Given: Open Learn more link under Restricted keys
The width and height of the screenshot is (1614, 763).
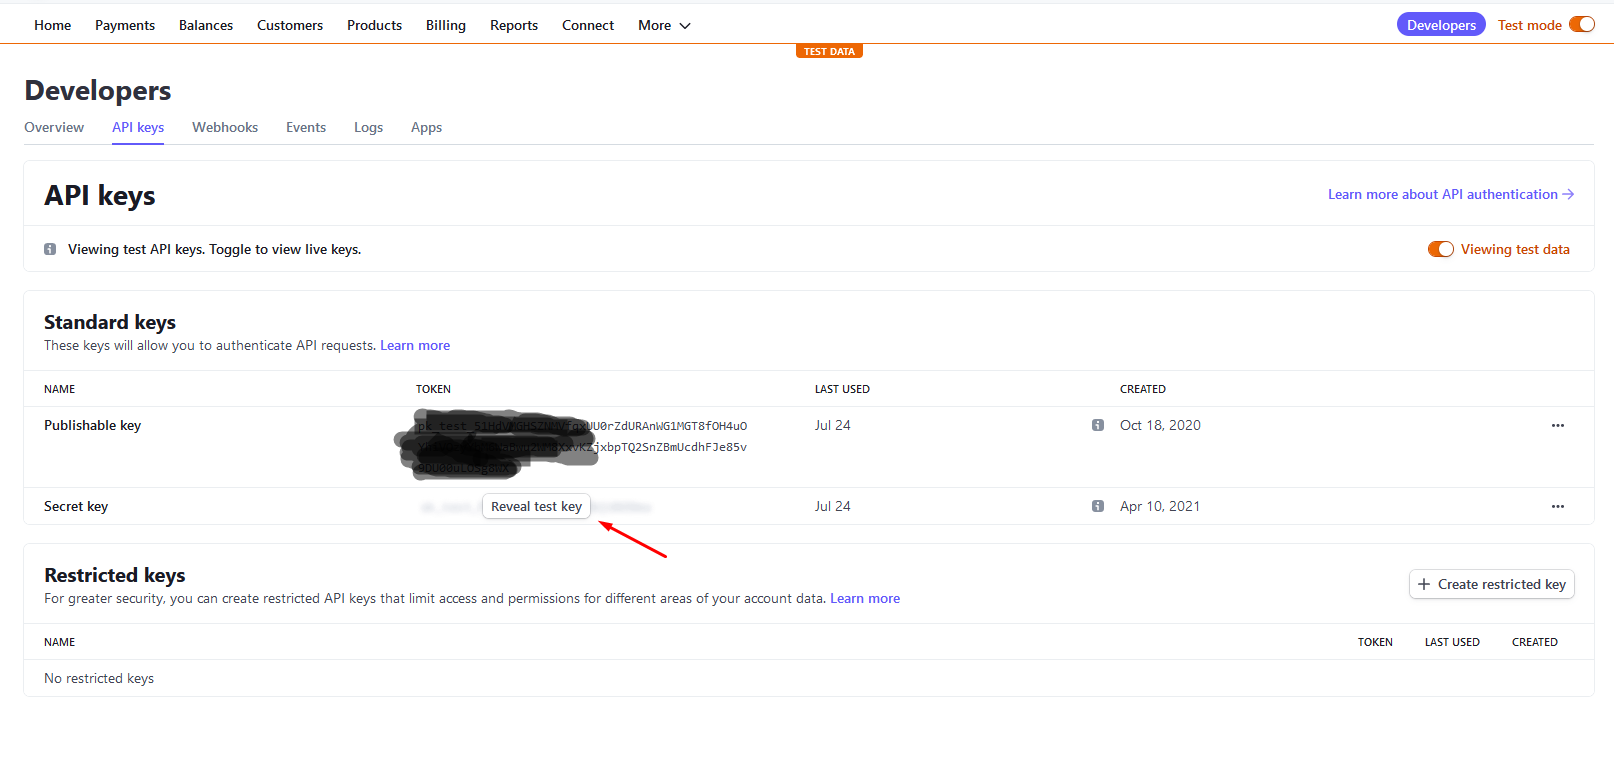Looking at the screenshot, I should point(865,598).
